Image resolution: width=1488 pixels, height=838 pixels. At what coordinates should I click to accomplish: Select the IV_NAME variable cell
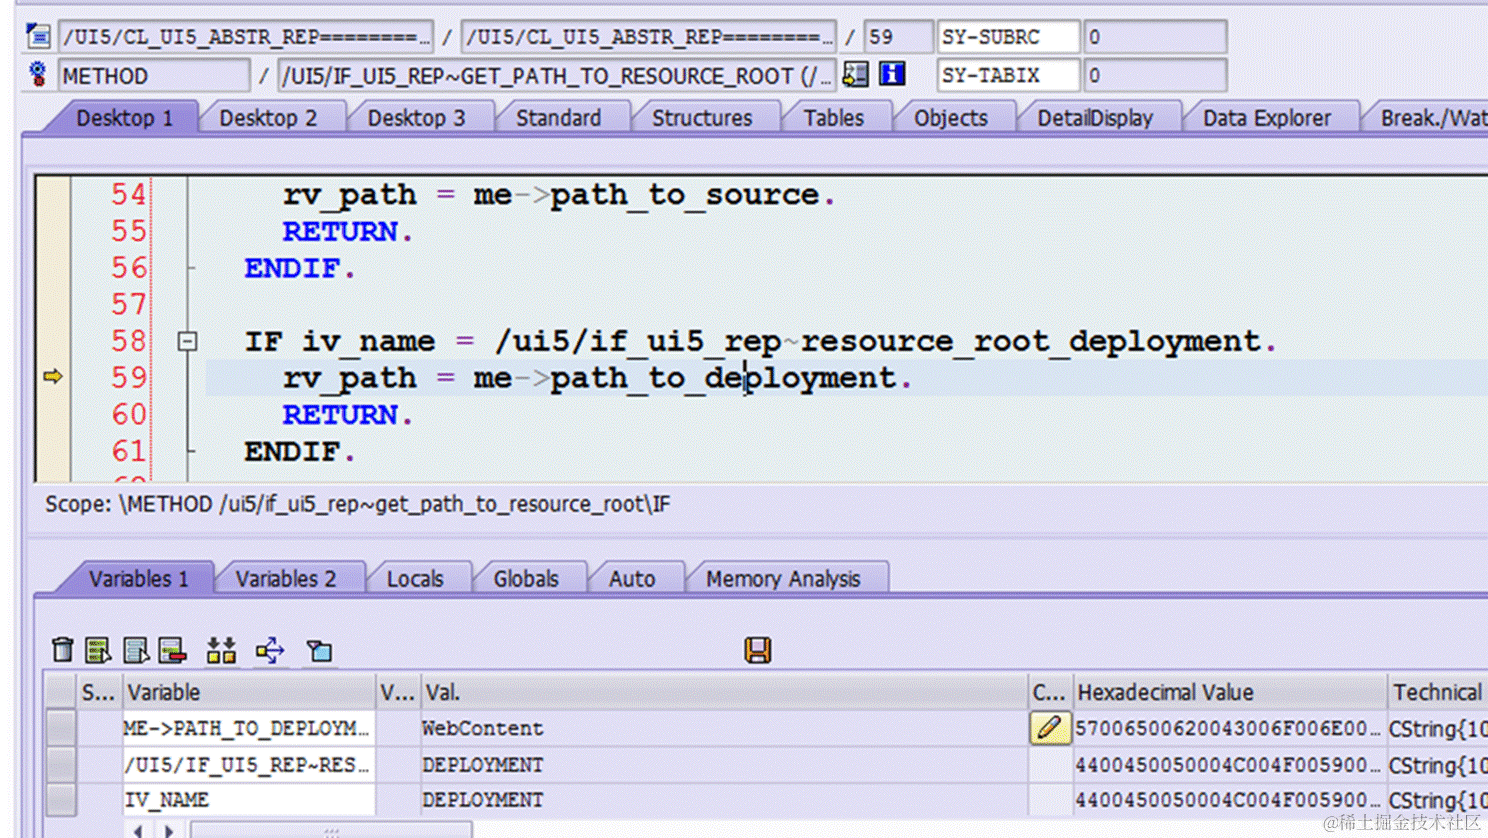click(248, 800)
